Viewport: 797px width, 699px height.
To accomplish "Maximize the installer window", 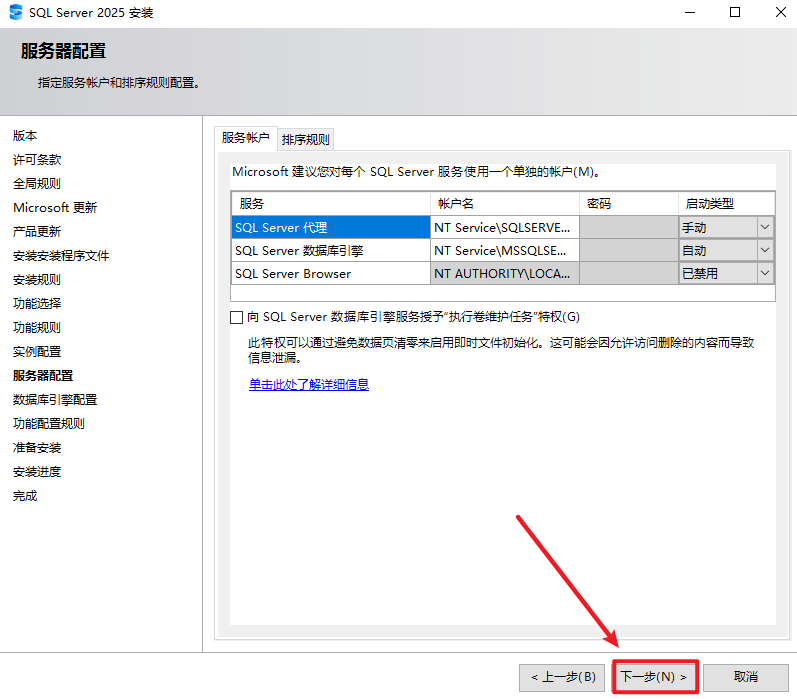I will coord(735,13).
